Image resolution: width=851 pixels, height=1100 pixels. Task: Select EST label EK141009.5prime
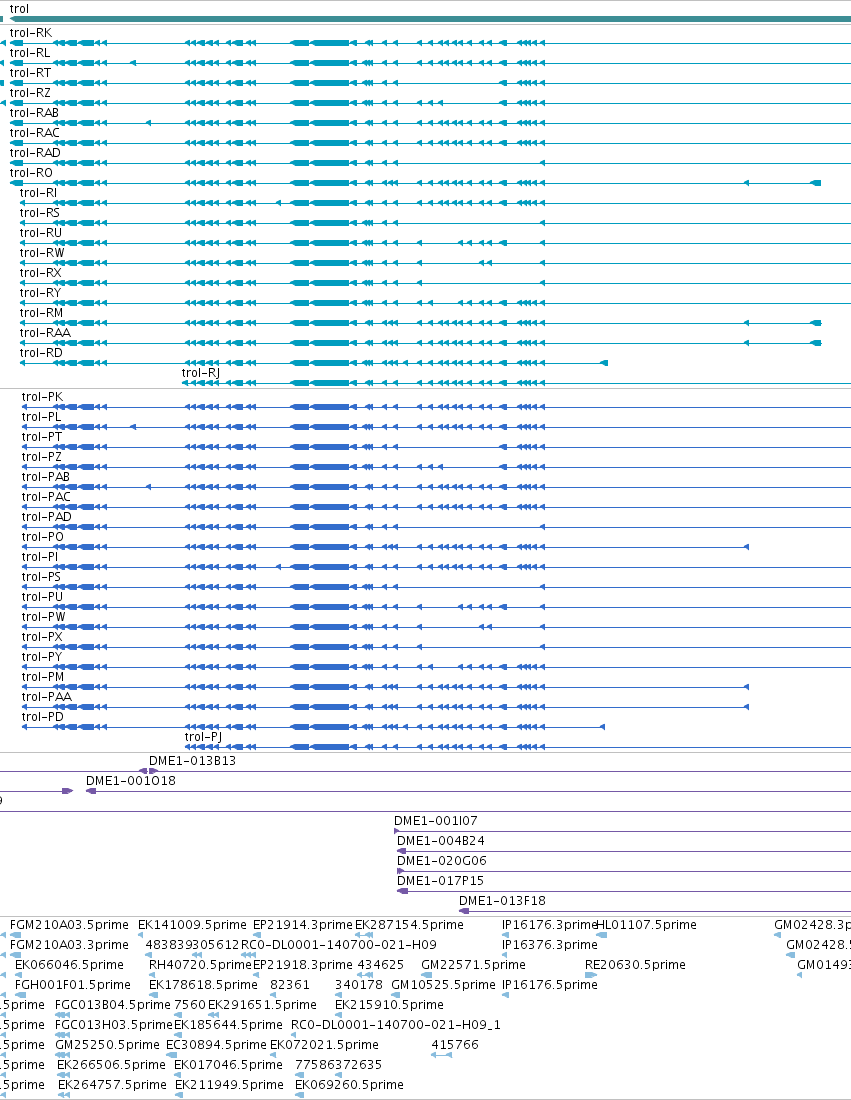click(192, 925)
